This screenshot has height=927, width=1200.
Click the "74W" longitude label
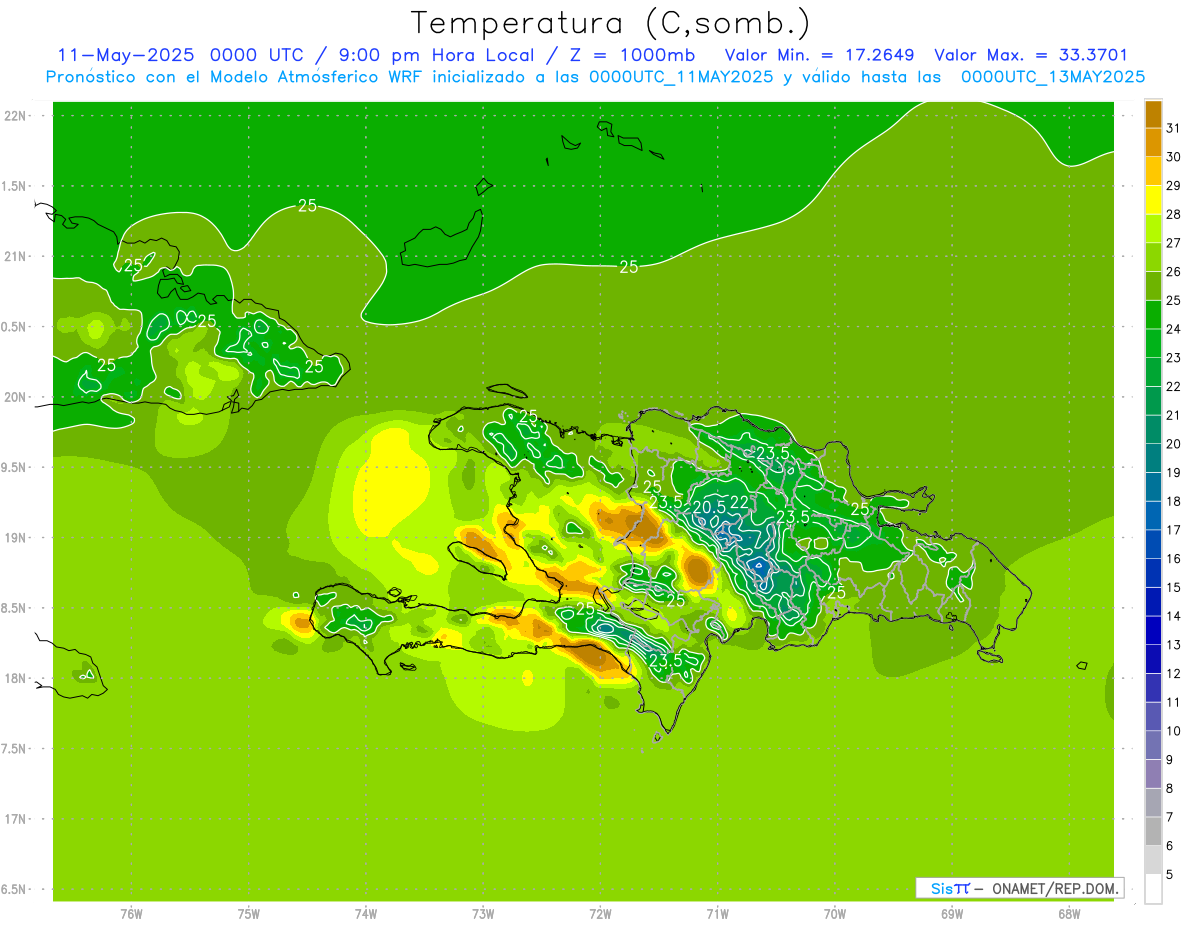[365, 914]
